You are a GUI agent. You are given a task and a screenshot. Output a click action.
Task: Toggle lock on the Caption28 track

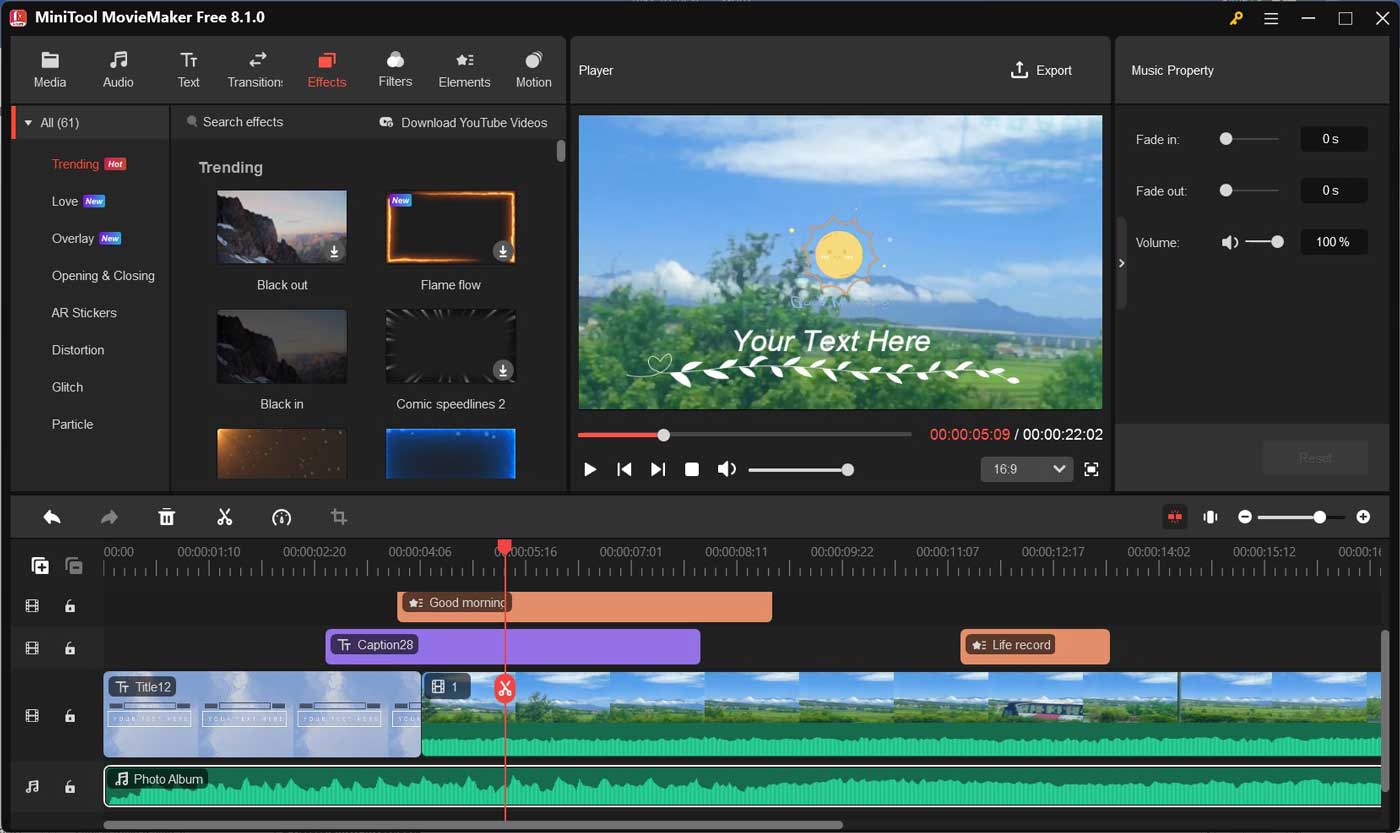tap(70, 648)
